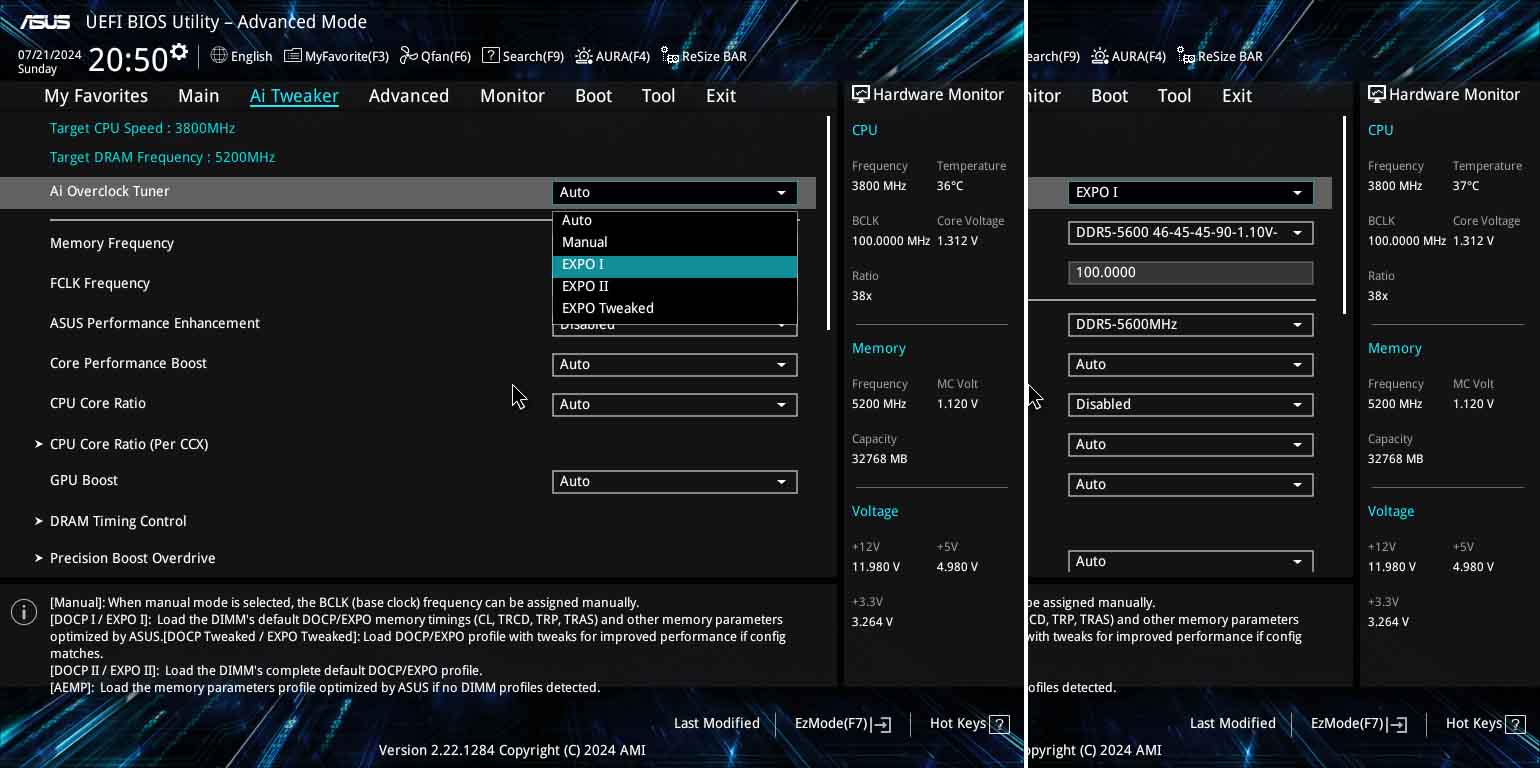Screen dimensions: 1540x768
Task: Open the Boot tab in the left screenshot
Action: click(593, 95)
